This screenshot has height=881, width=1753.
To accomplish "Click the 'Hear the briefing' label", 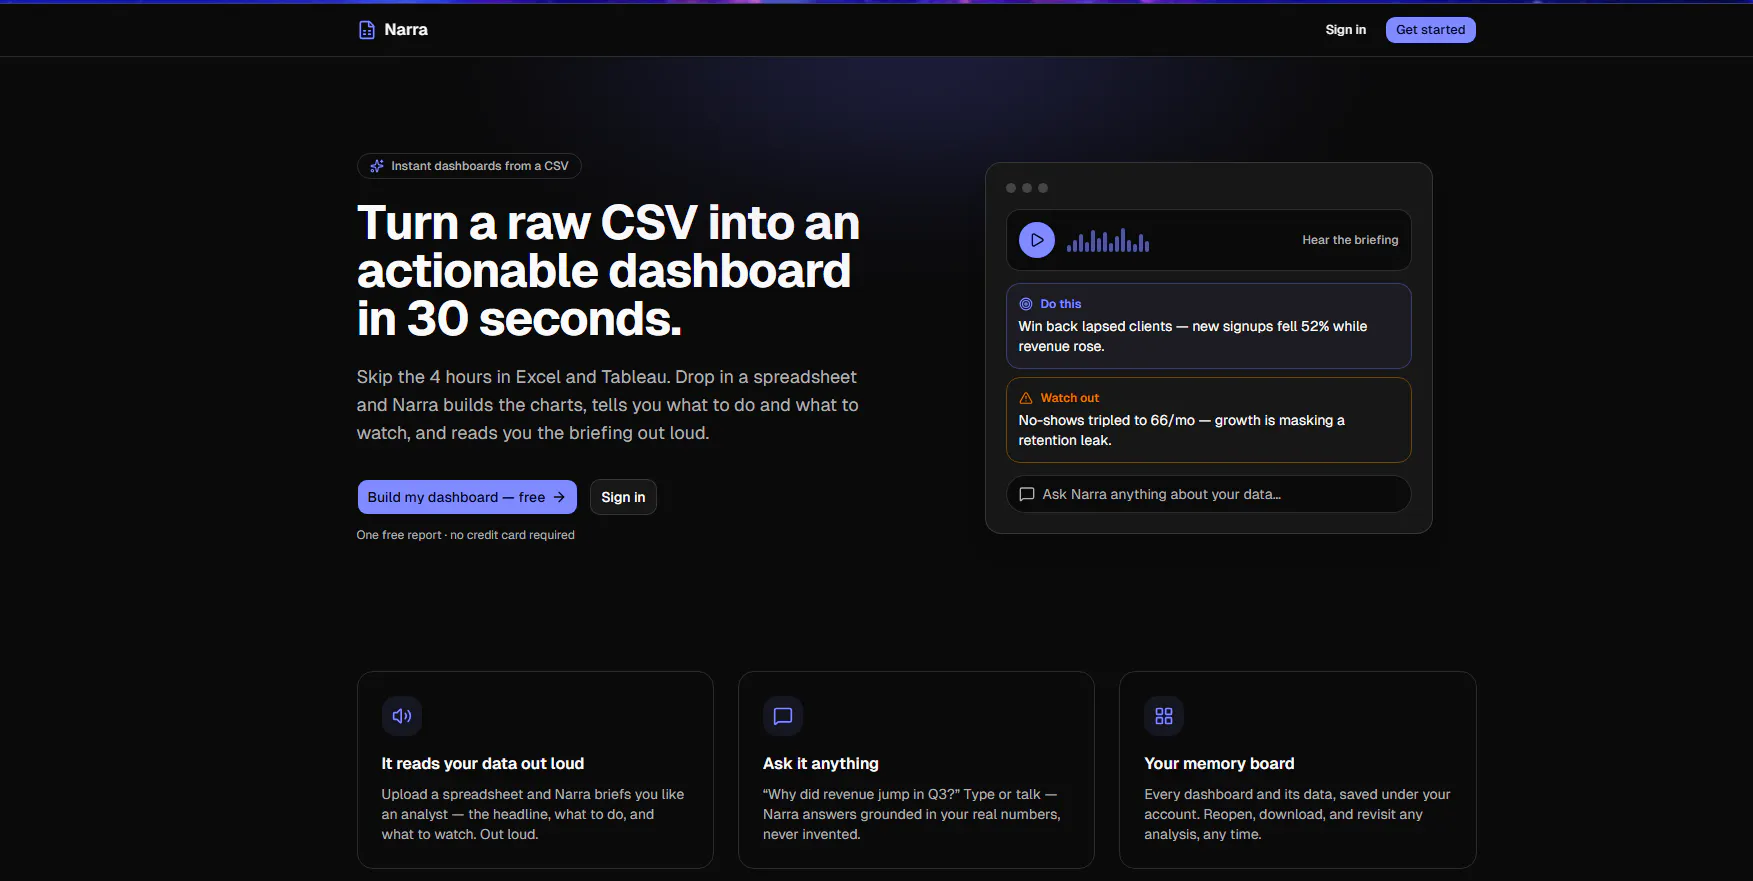I will [x=1350, y=240].
